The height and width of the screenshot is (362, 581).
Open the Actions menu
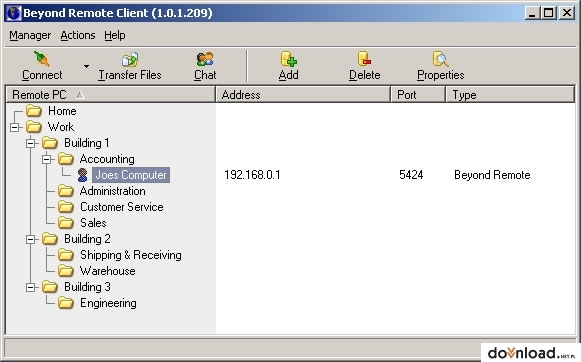78,35
